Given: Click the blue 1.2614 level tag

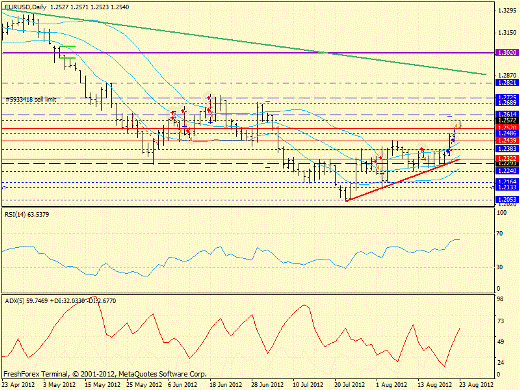Looking at the screenshot, I should click(x=506, y=114).
